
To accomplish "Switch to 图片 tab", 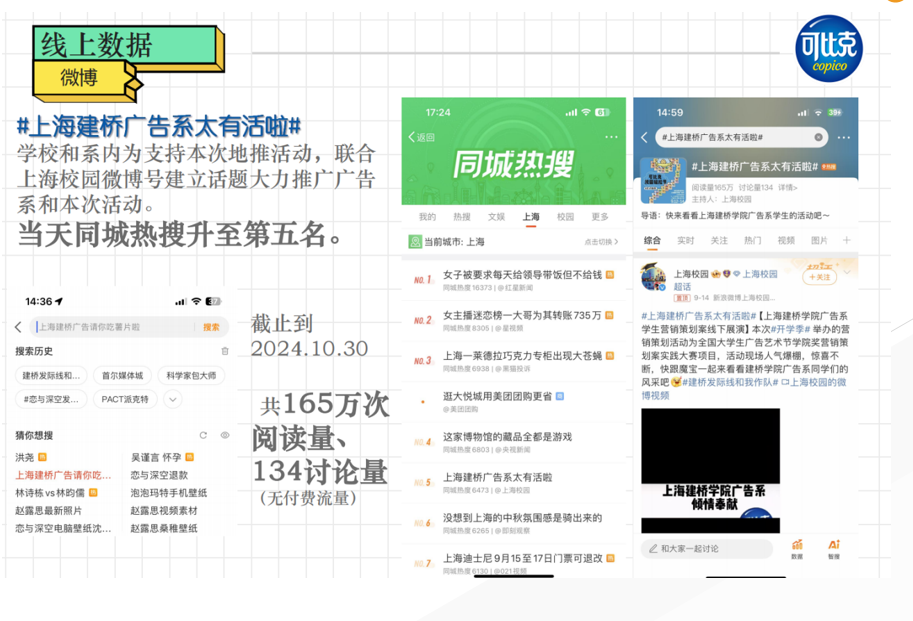I will 819,240.
